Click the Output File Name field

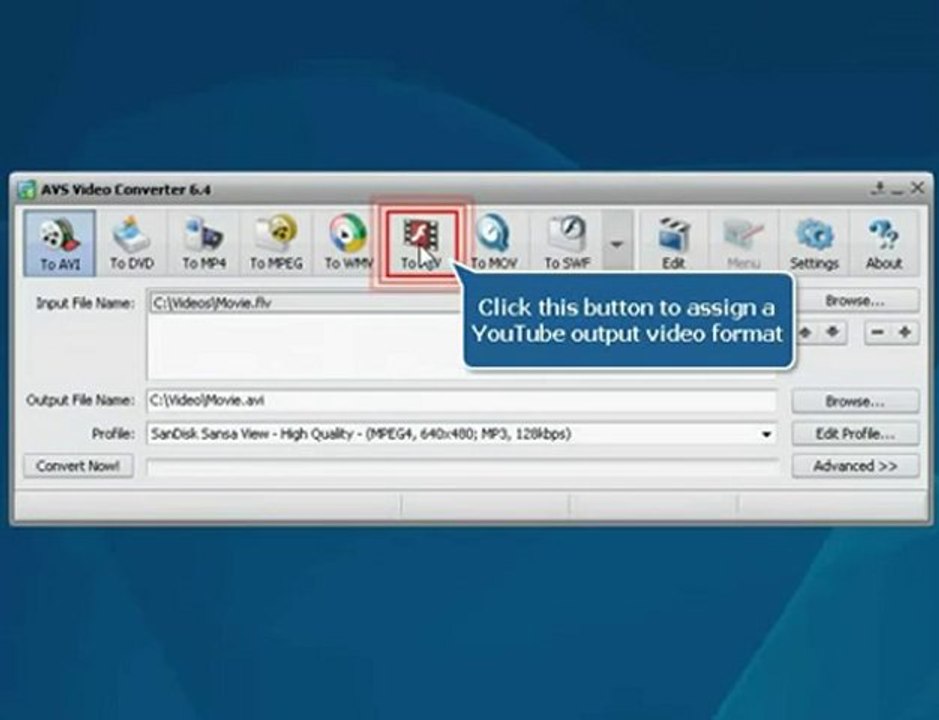[462, 400]
